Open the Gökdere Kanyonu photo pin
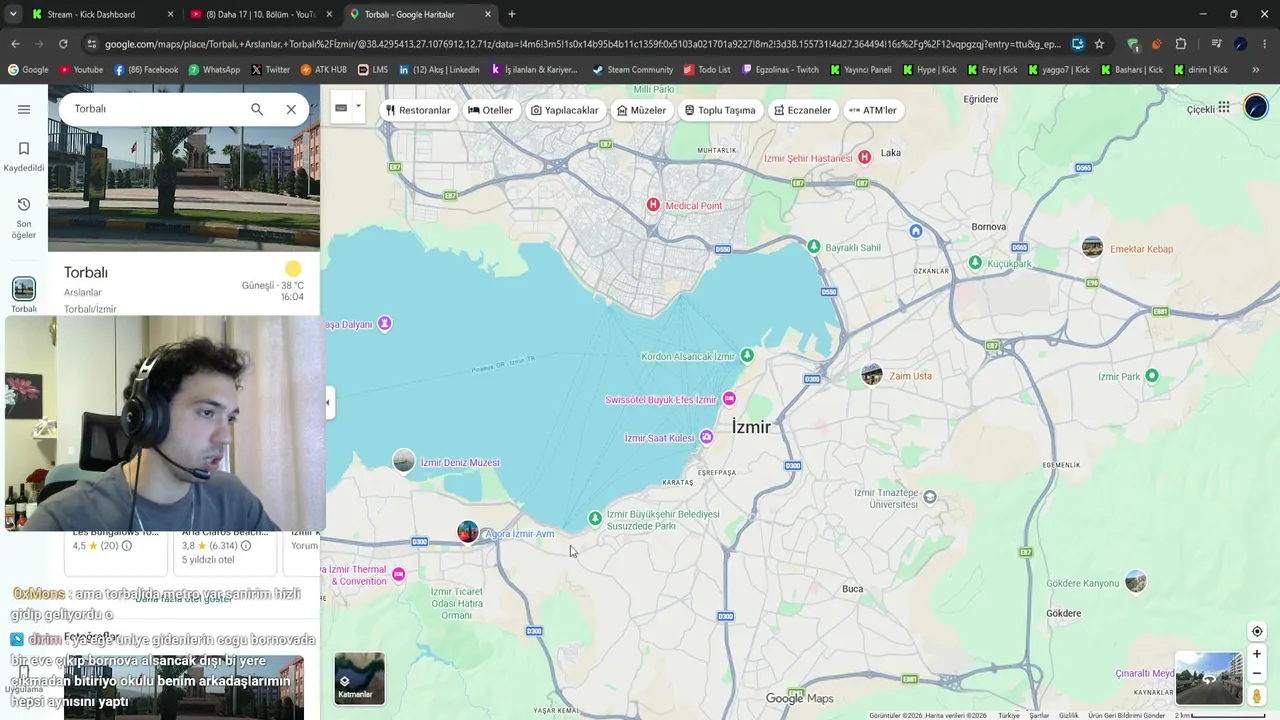 pos(1135,581)
